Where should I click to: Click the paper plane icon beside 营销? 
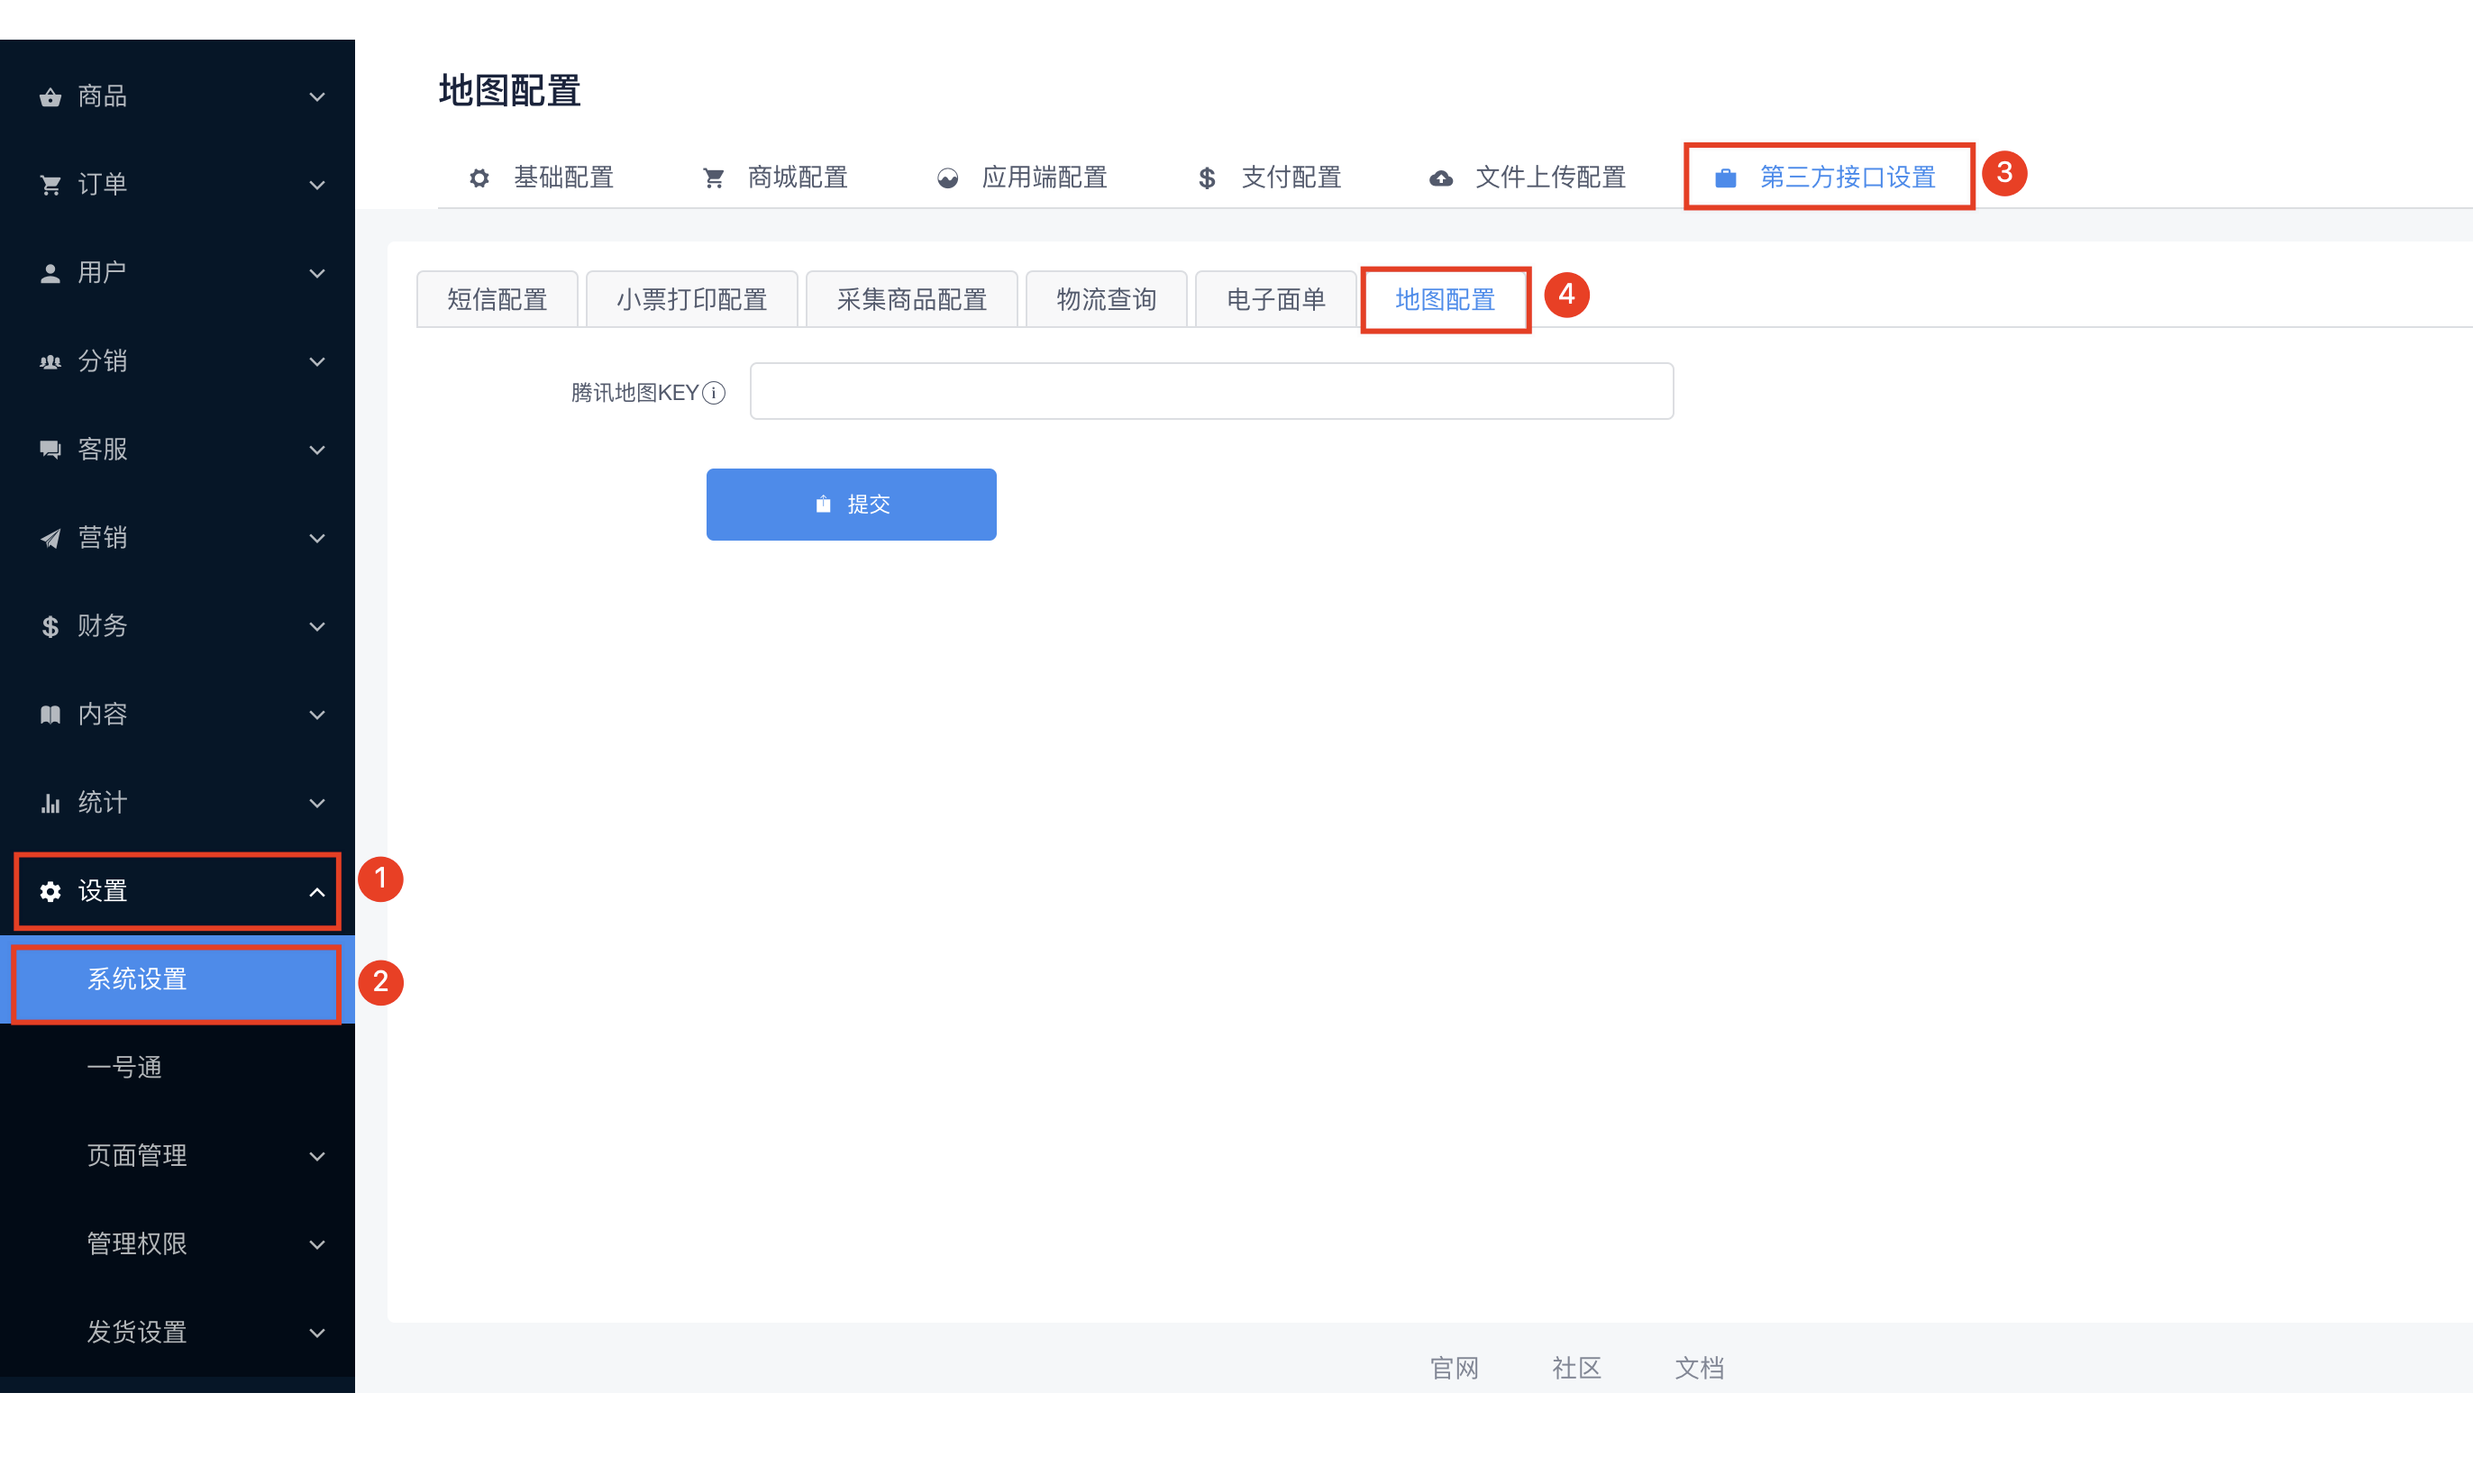pyautogui.click(x=50, y=538)
